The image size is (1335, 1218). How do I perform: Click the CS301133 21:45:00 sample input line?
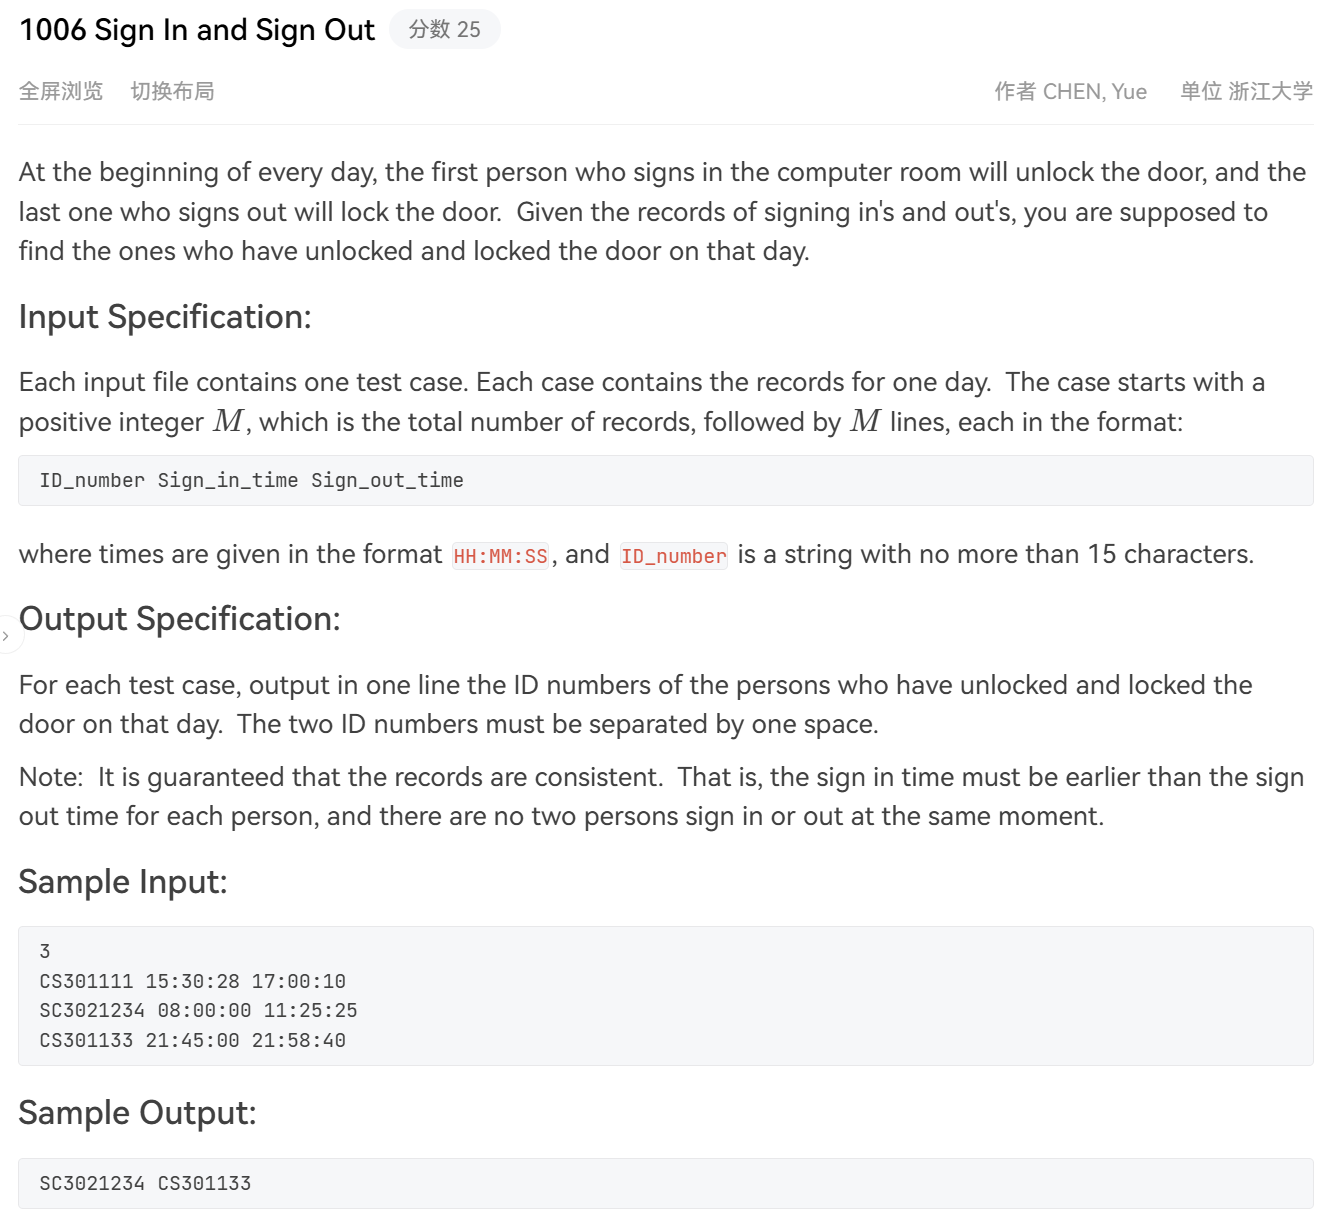tap(192, 1040)
